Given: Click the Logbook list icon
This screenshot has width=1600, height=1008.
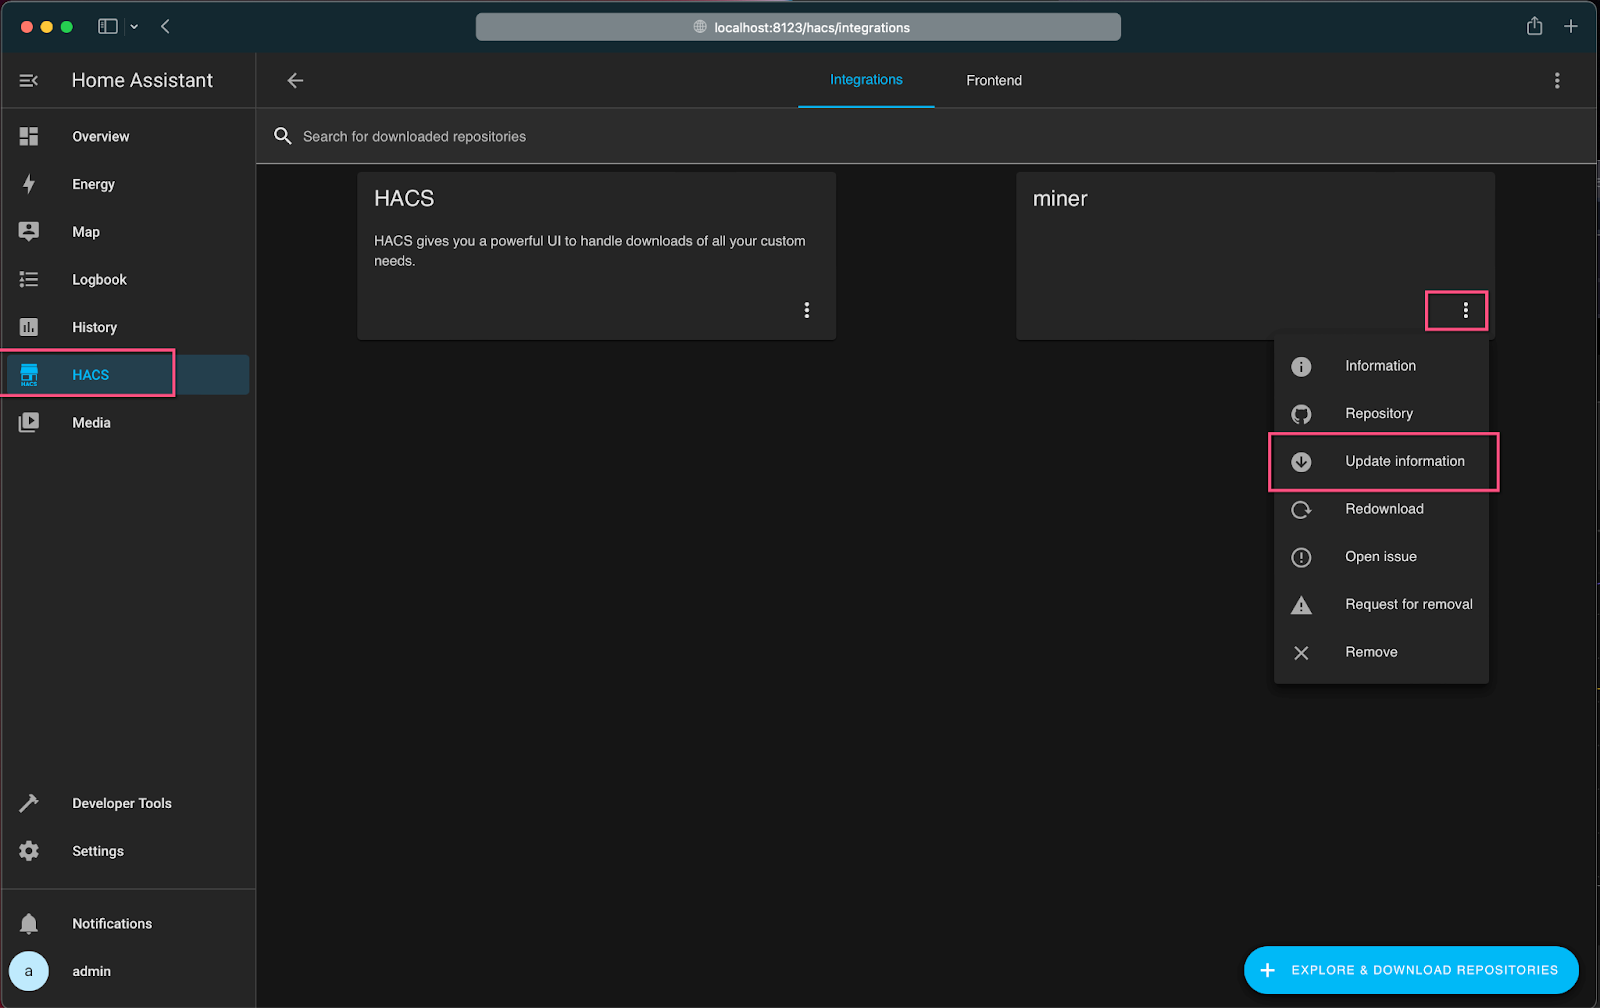Looking at the screenshot, I should (x=29, y=280).
